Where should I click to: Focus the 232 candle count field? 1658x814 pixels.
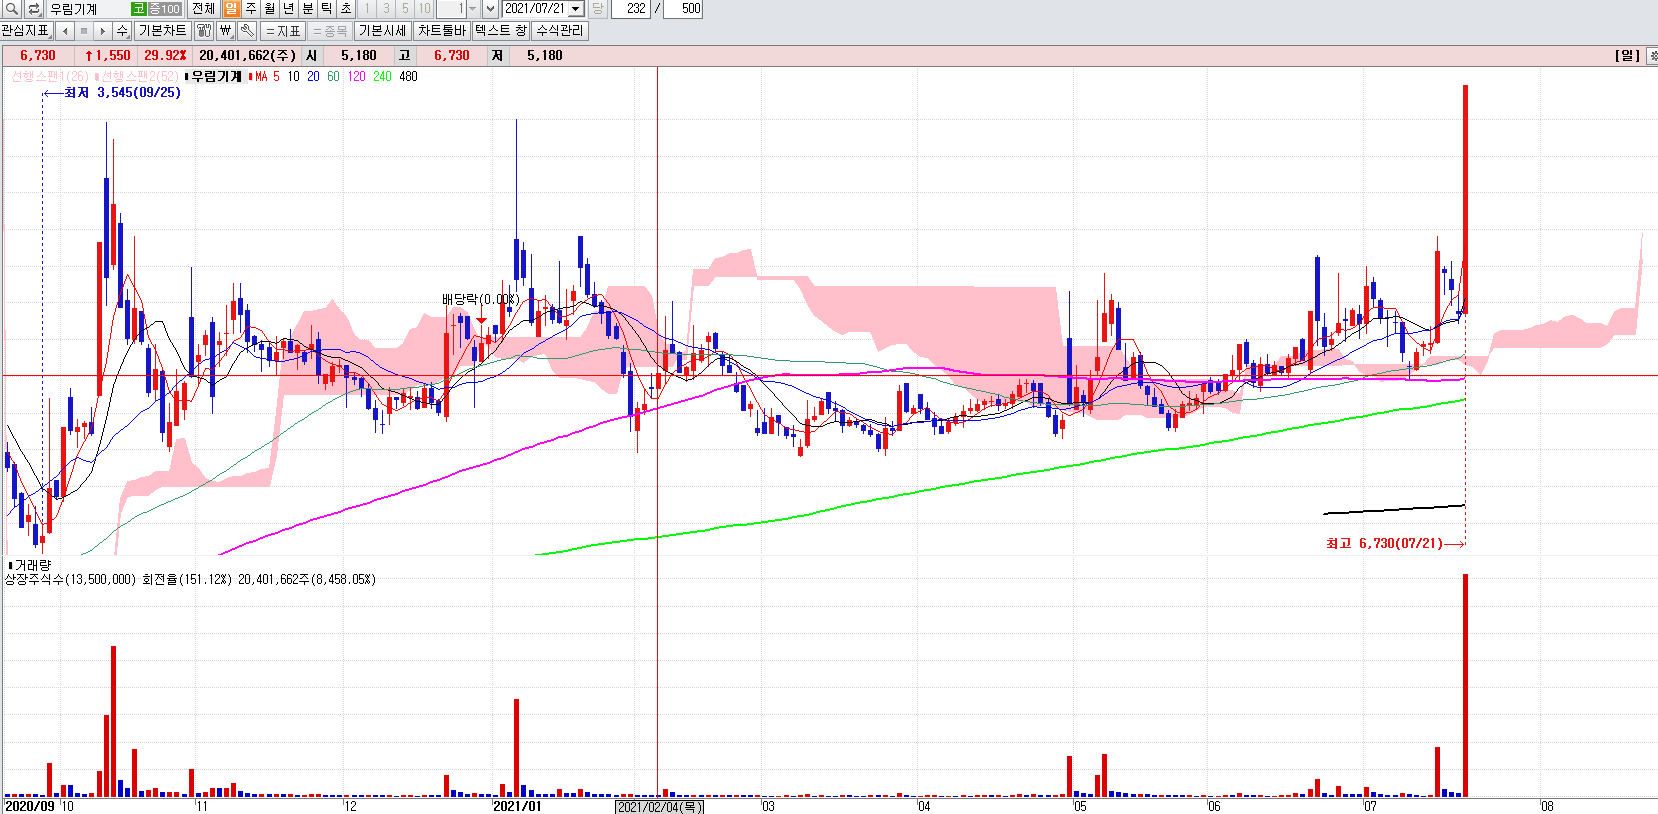[630, 9]
